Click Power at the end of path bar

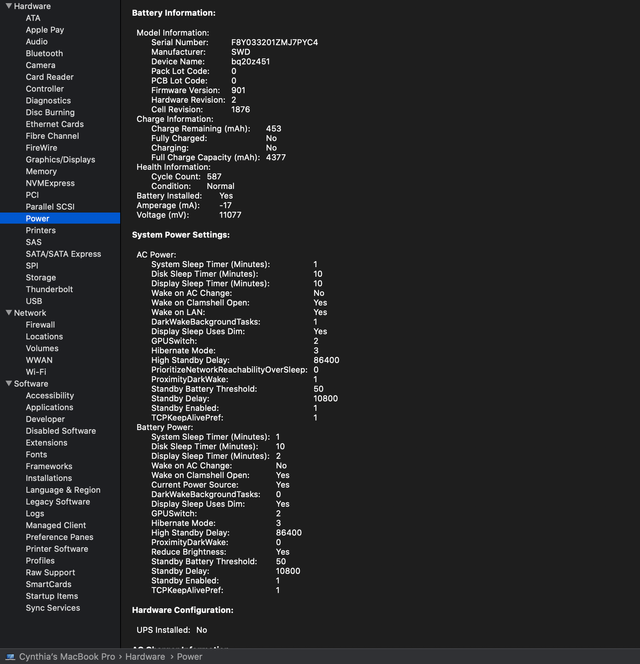(190, 657)
